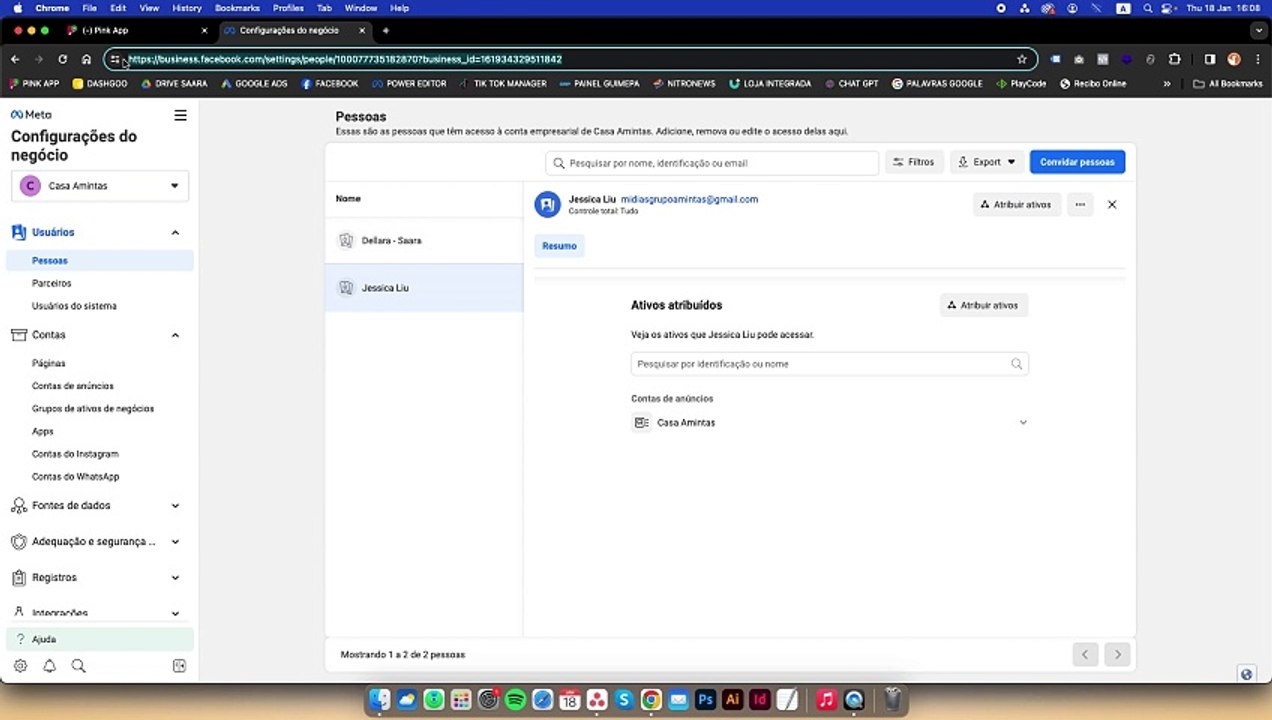Open Parceiros in the sidebar

52,283
